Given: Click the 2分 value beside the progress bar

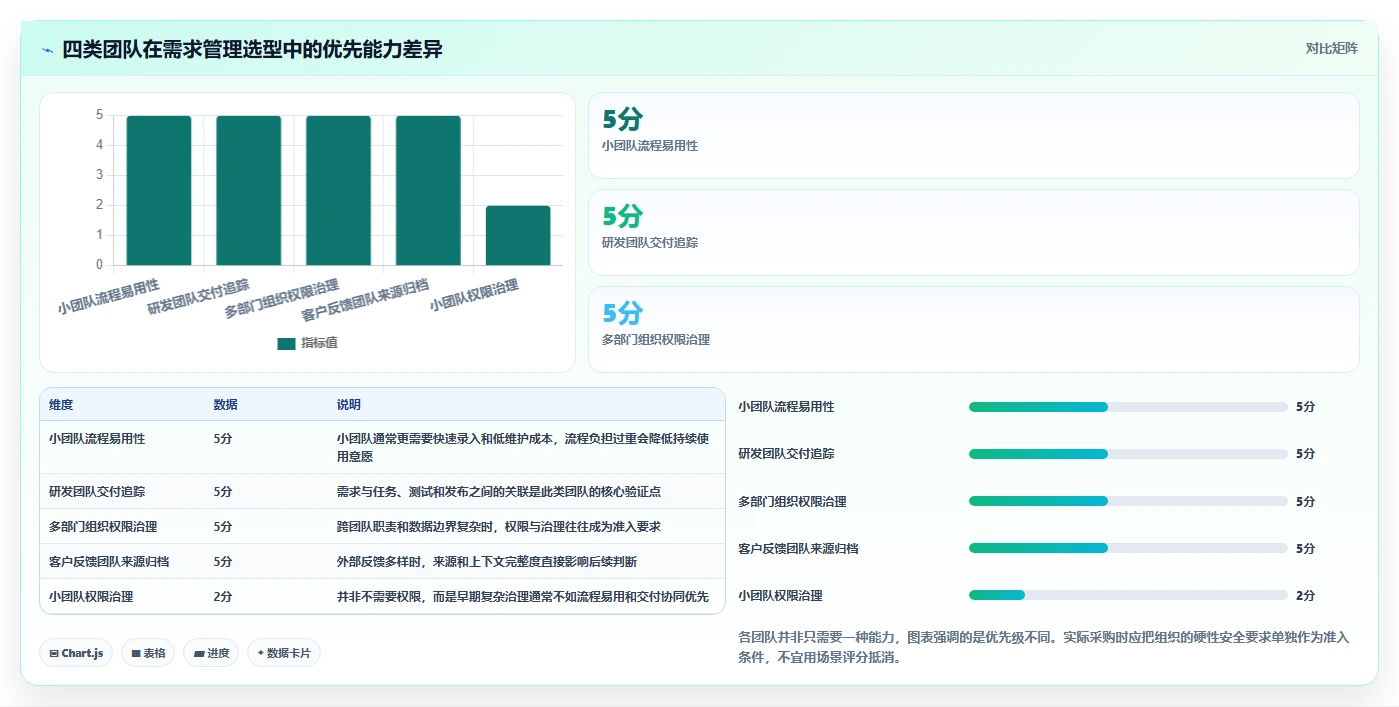Looking at the screenshot, I should 1305,596.
